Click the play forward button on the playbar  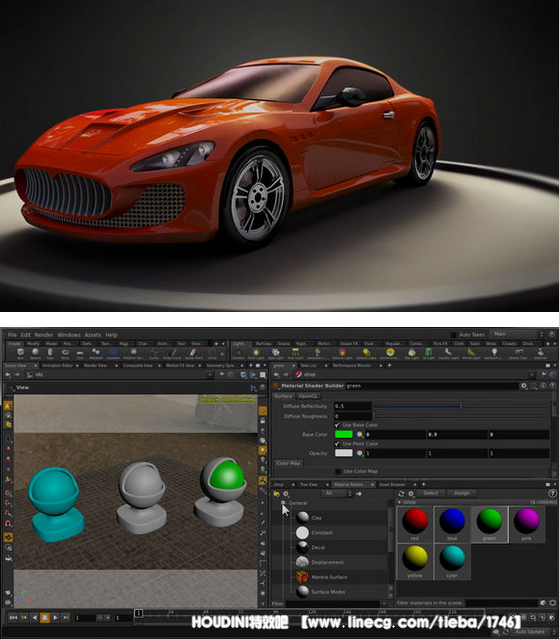(x=55, y=617)
